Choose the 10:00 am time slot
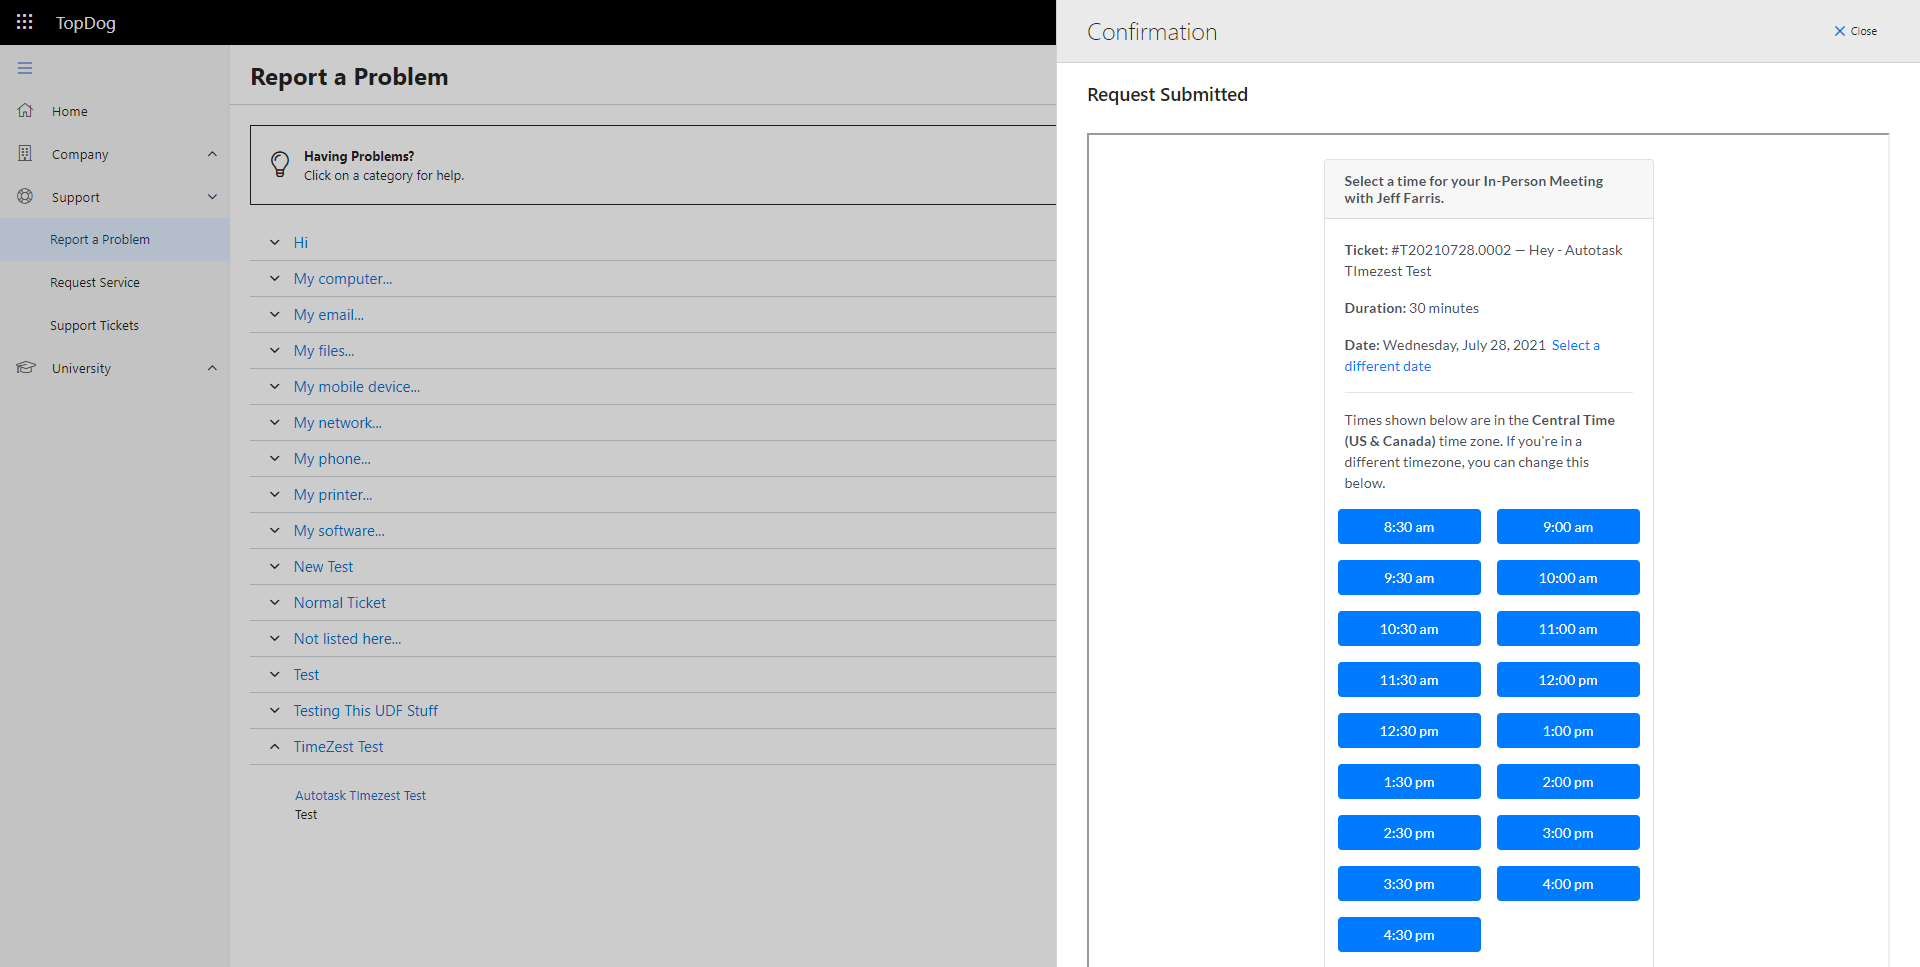 point(1568,578)
